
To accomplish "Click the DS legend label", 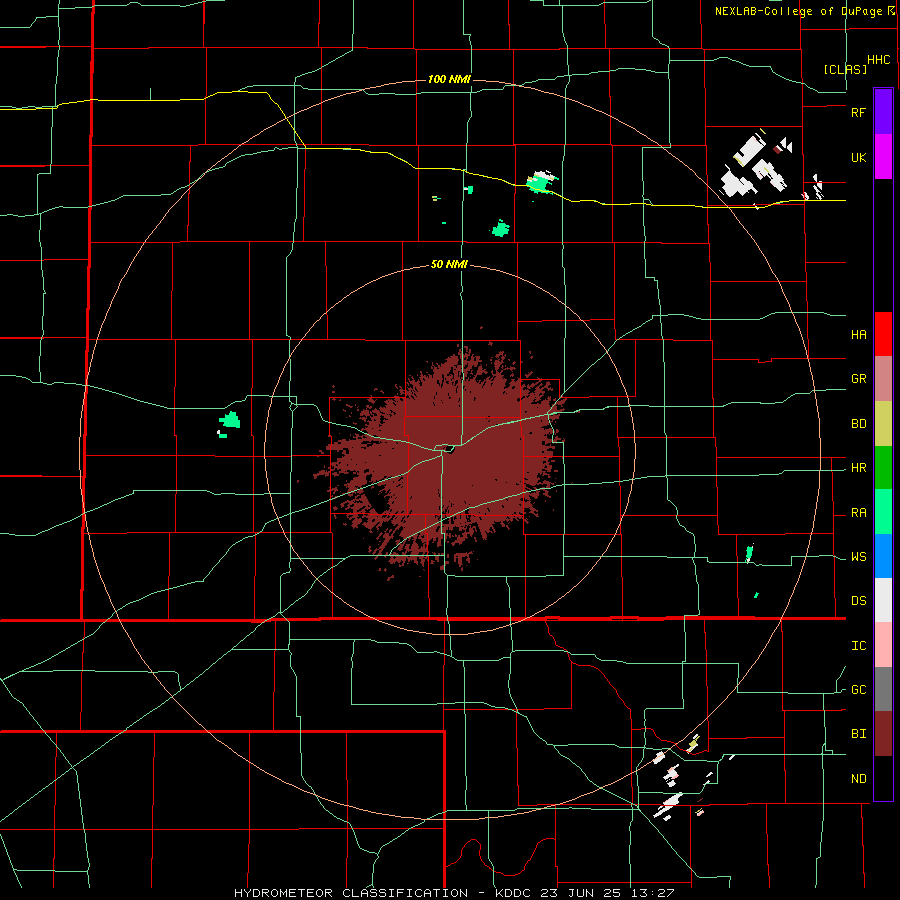I will point(858,601).
